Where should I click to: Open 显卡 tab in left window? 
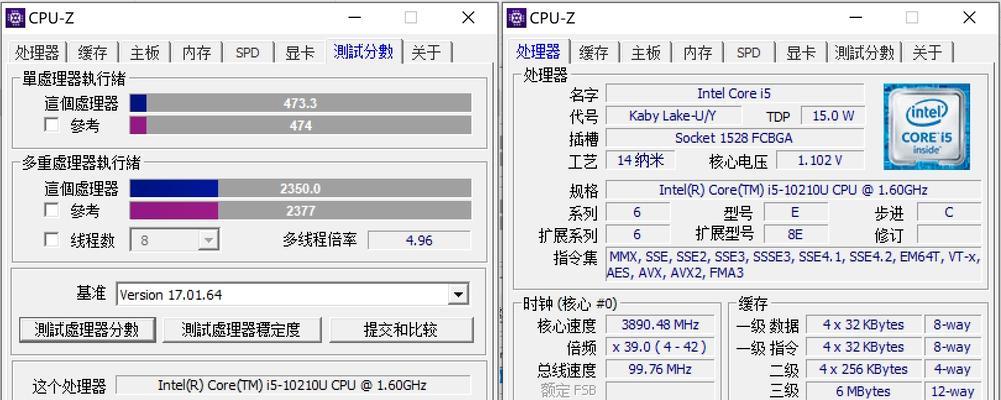299,53
